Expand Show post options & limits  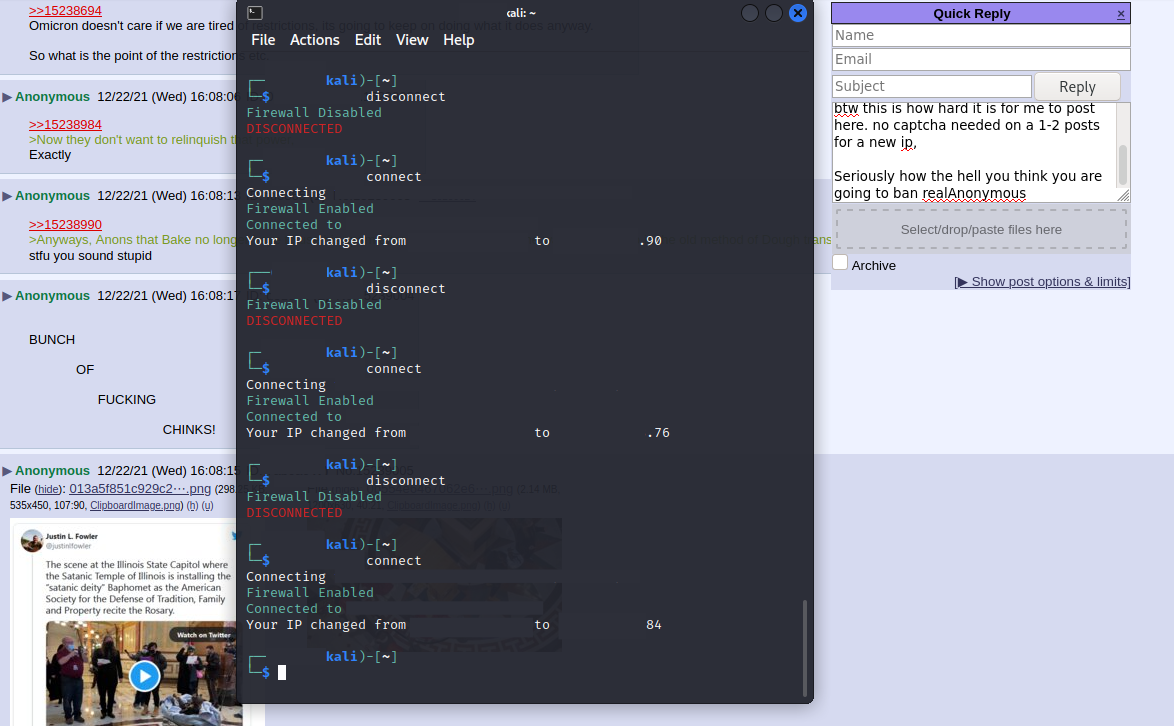pyautogui.click(x=1042, y=282)
